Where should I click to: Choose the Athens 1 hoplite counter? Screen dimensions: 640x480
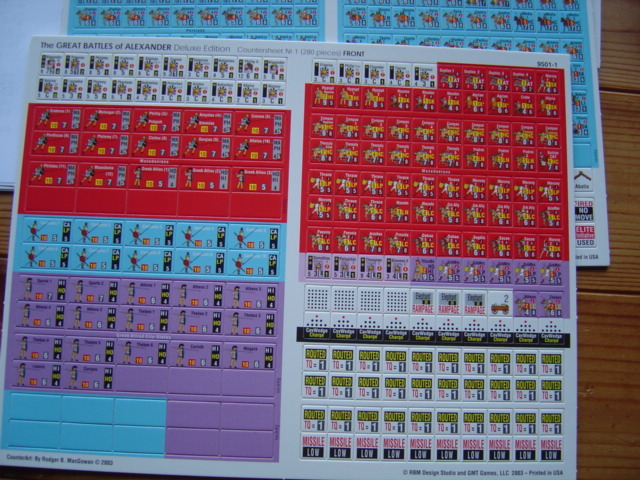145,293
